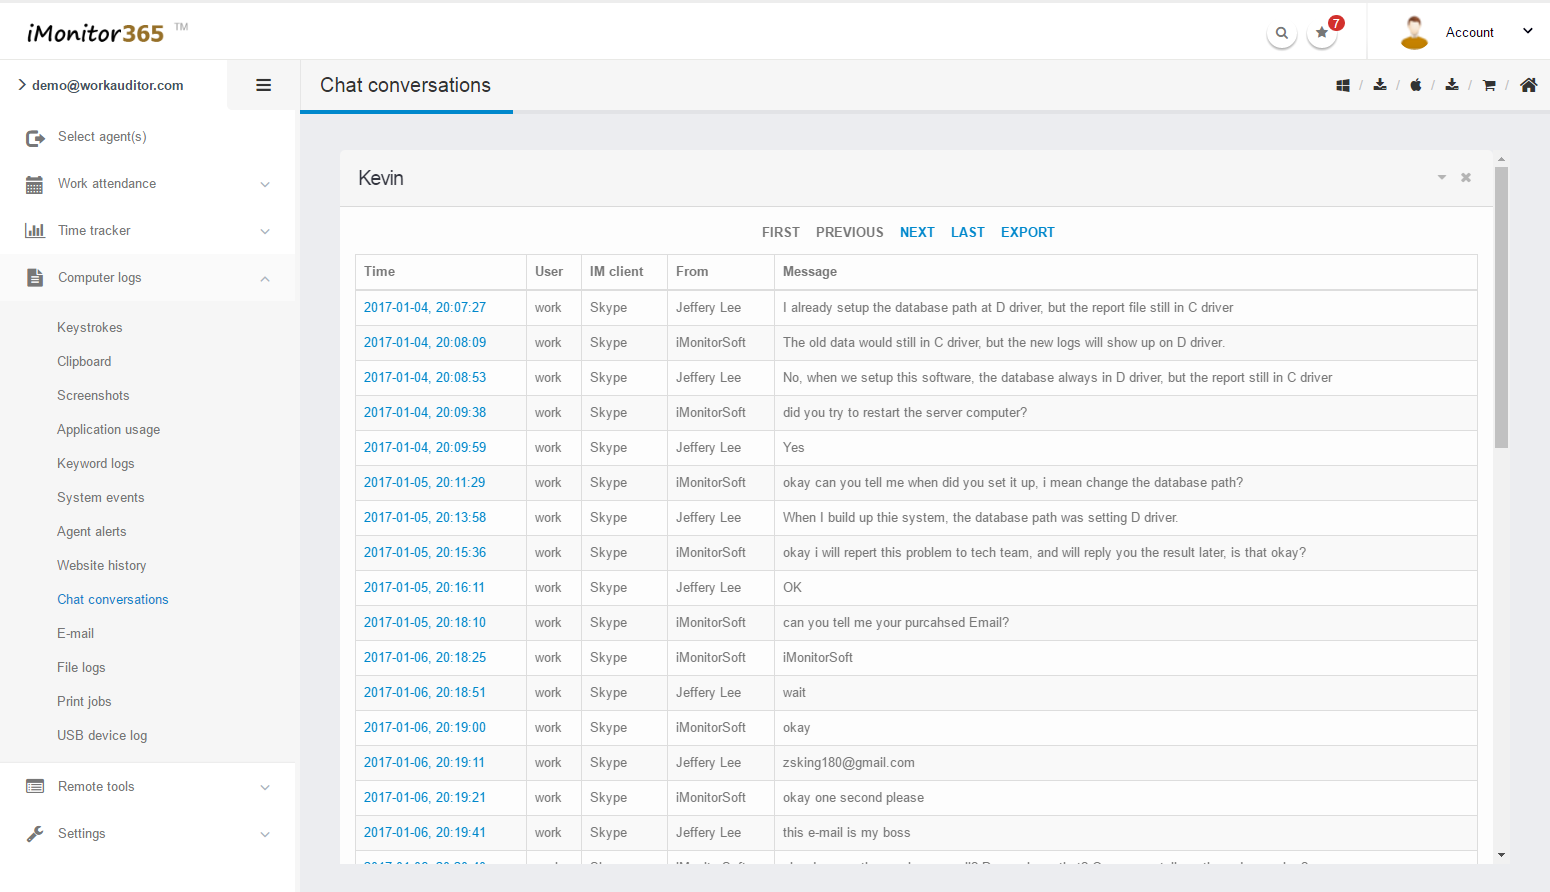The height and width of the screenshot is (892, 1550).
Task: Go to home via house icon
Action: click(x=1528, y=86)
